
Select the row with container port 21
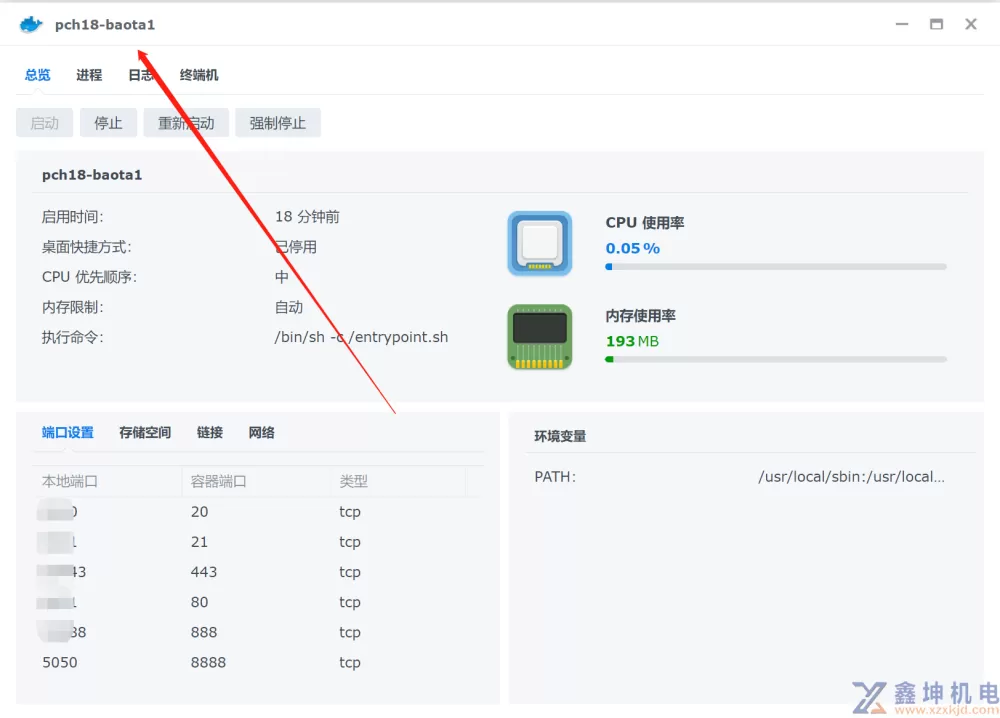tap(258, 542)
